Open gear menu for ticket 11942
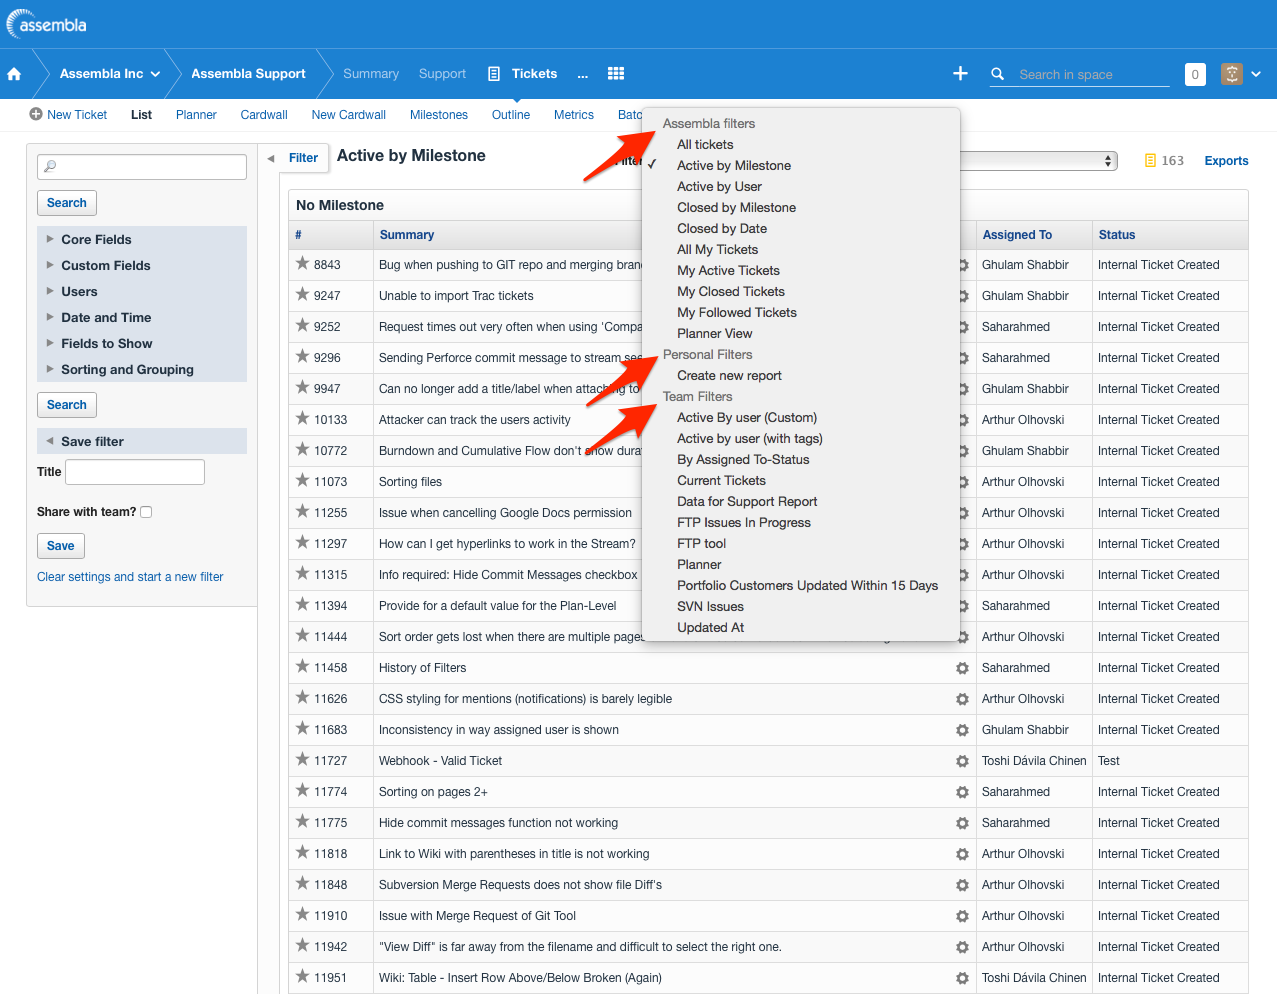 pyautogui.click(x=962, y=947)
